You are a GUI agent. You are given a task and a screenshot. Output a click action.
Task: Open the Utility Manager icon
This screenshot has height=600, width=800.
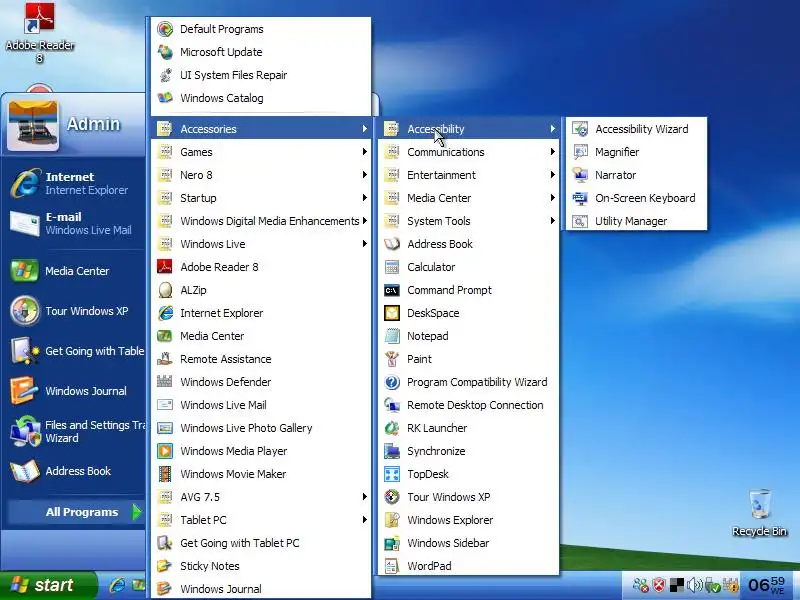point(580,221)
